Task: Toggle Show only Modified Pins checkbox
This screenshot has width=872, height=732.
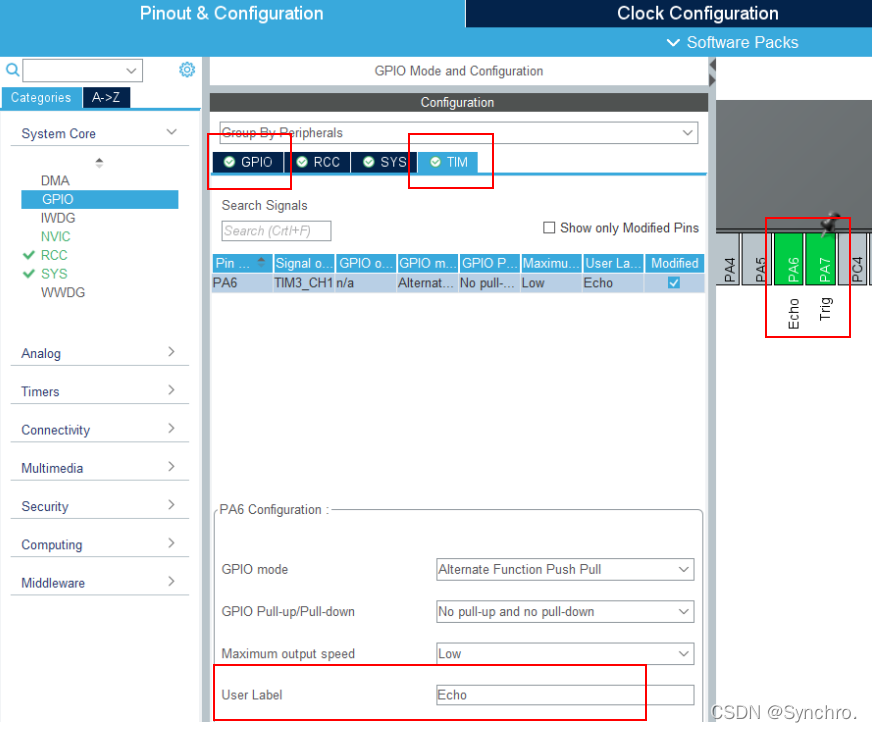Action: pyautogui.click(x=549, y=227)
